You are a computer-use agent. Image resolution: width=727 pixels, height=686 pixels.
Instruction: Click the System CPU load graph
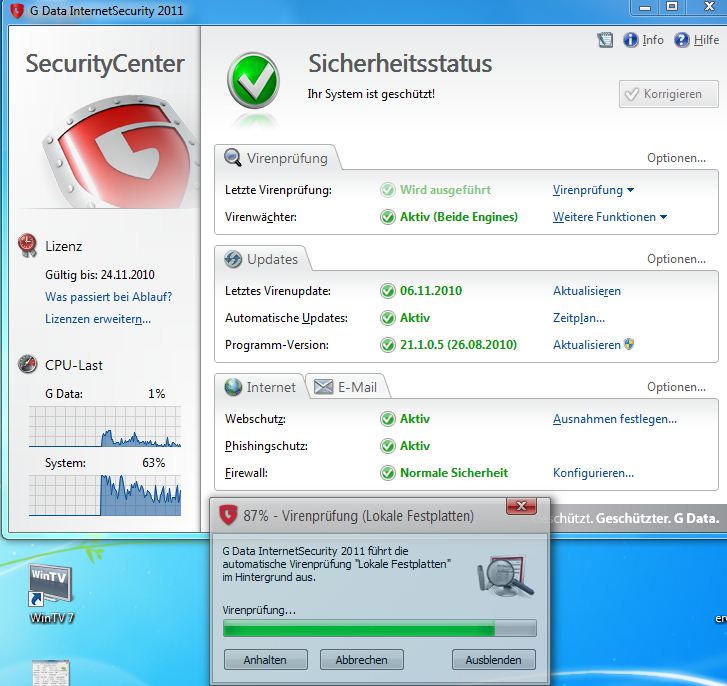(x=105, y=495)
